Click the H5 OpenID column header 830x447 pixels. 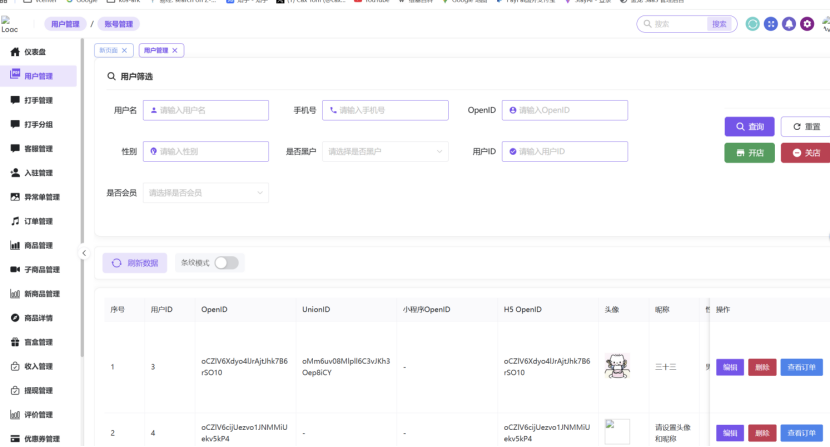(522, 309)
